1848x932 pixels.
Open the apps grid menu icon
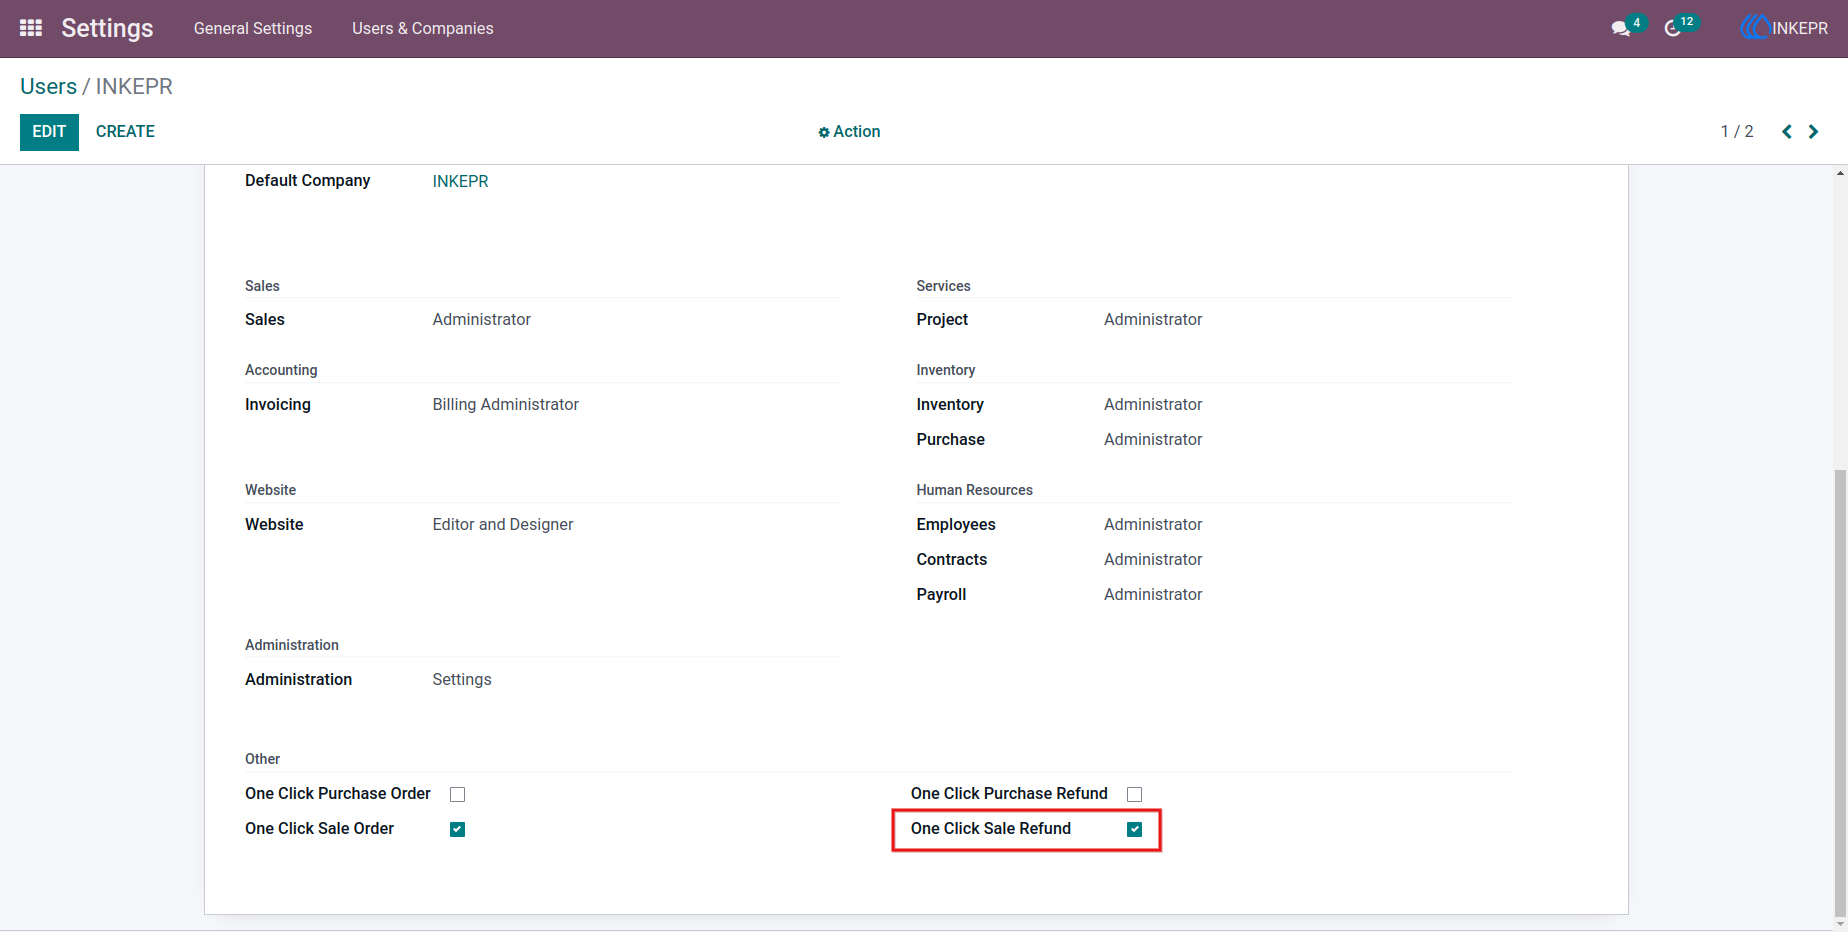[31, 28]
